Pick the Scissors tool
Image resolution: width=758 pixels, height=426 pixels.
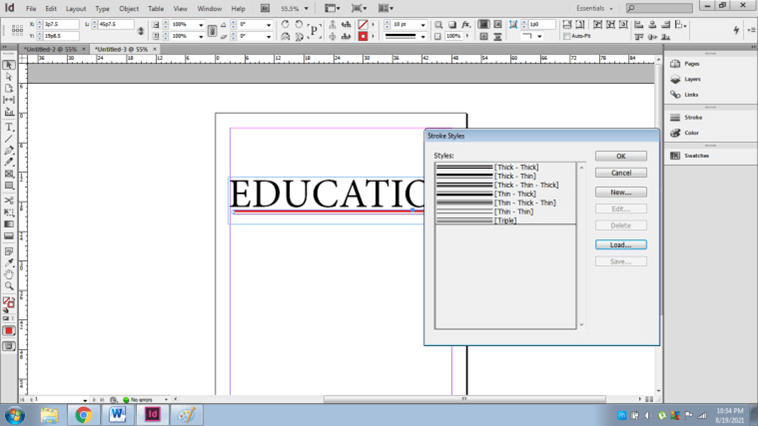pyautogui.click(x=9, y=200)
